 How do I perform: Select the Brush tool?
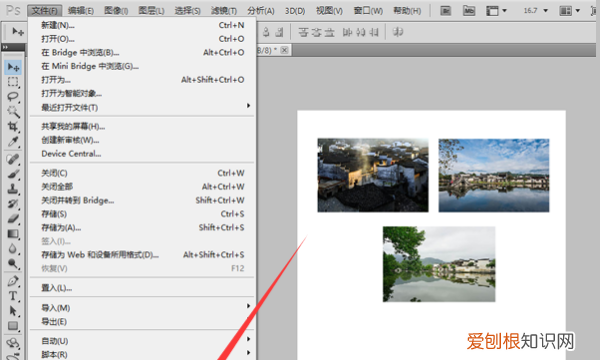click(x=13, y=174)
